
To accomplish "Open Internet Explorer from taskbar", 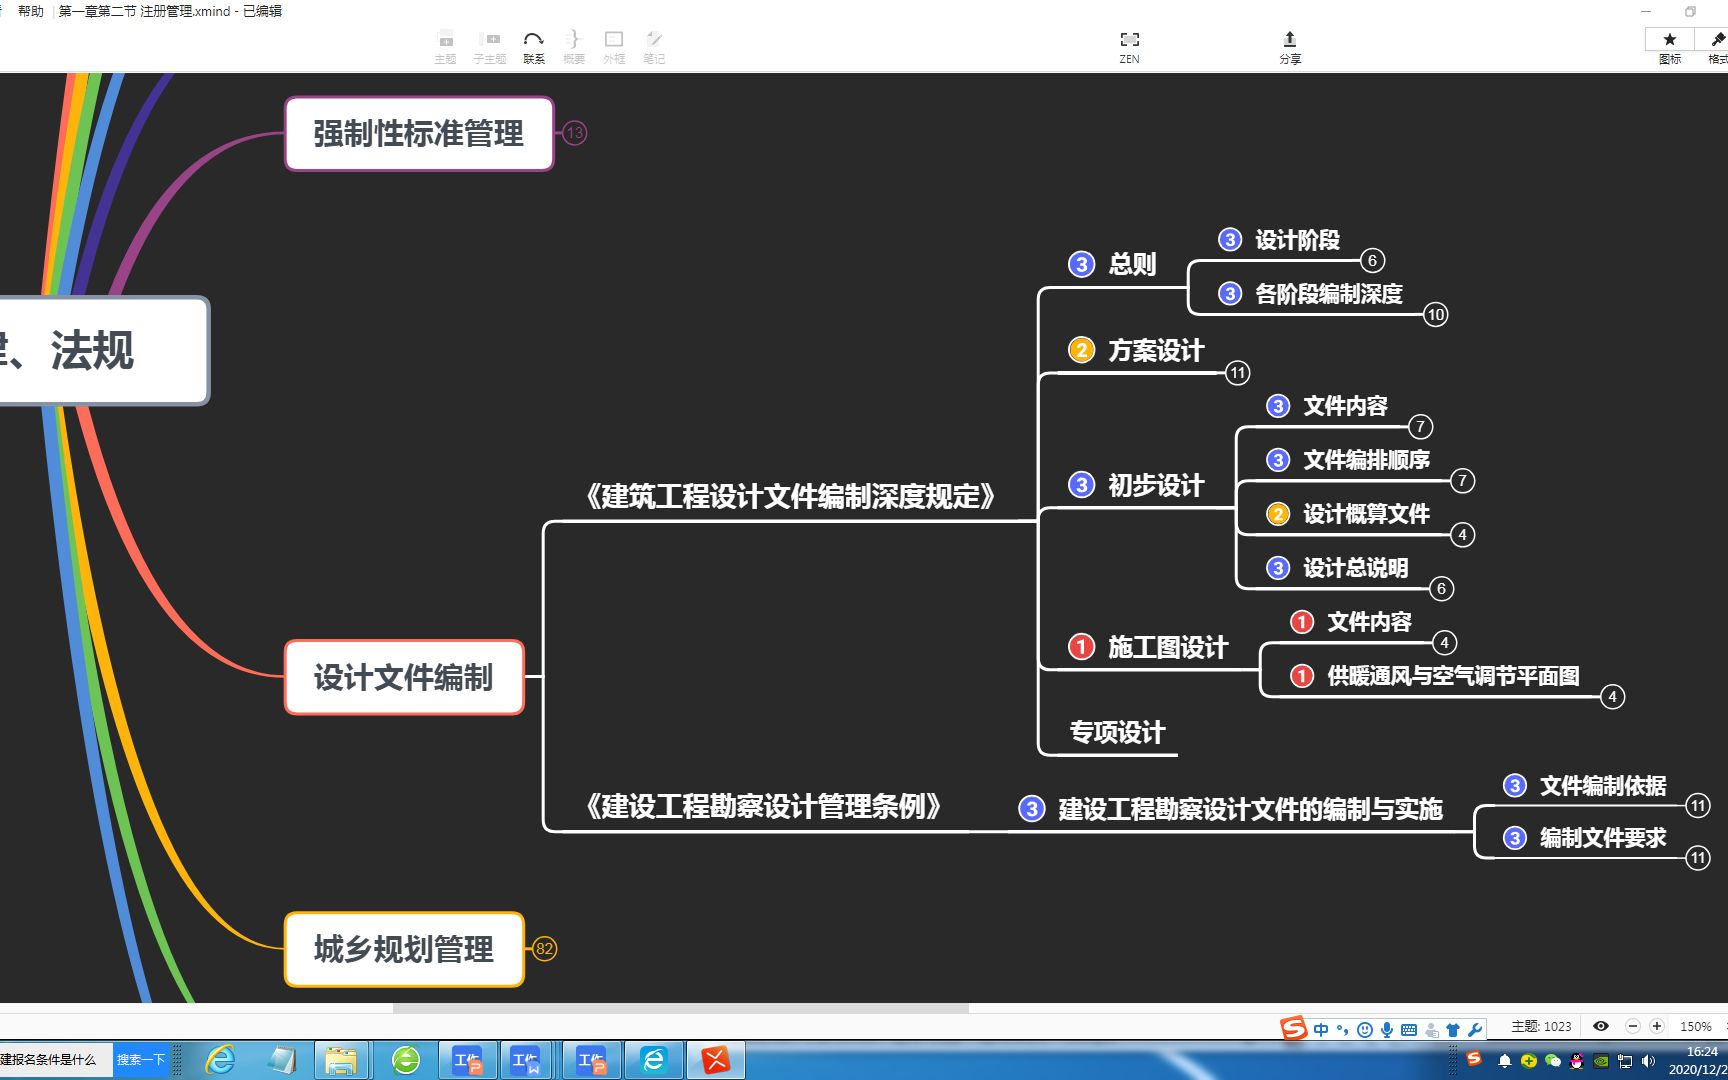I will point(220,1060).
